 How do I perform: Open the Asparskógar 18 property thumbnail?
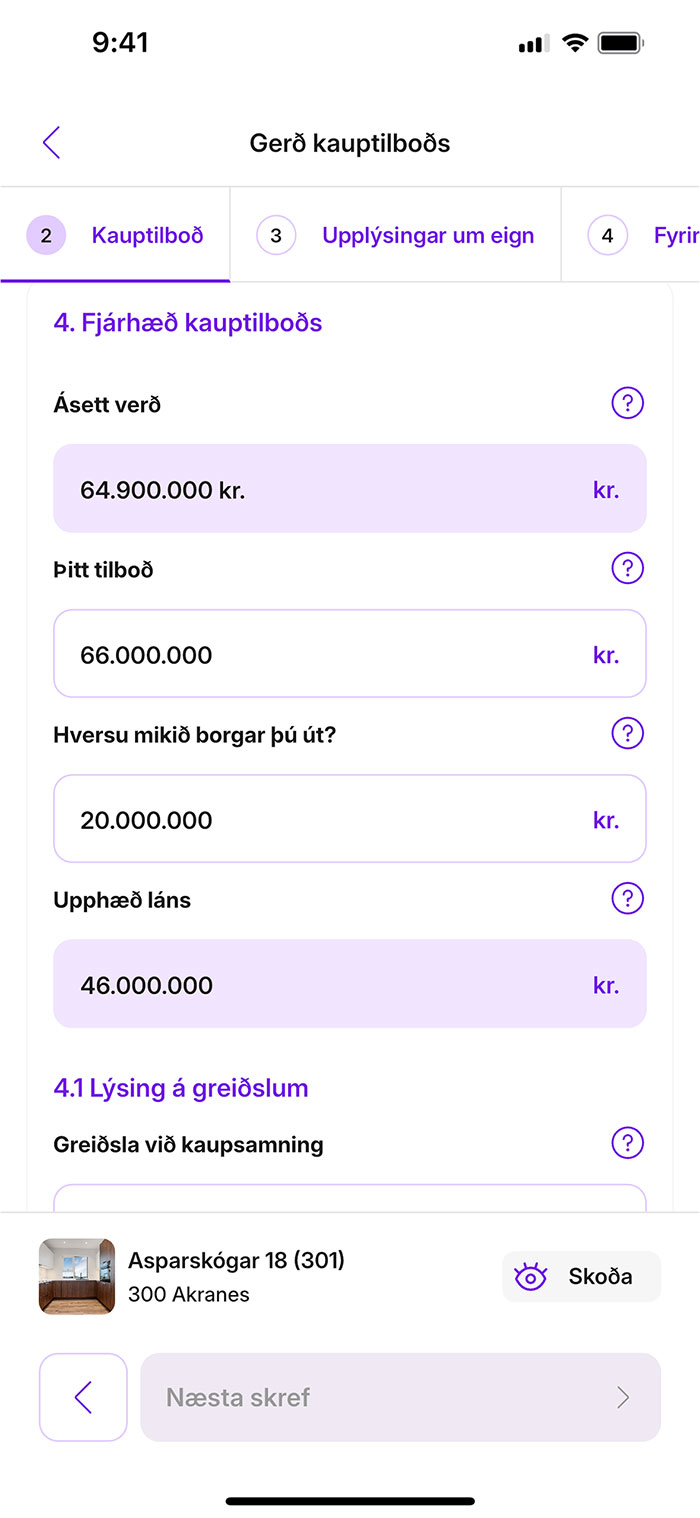click(76, 1276)
